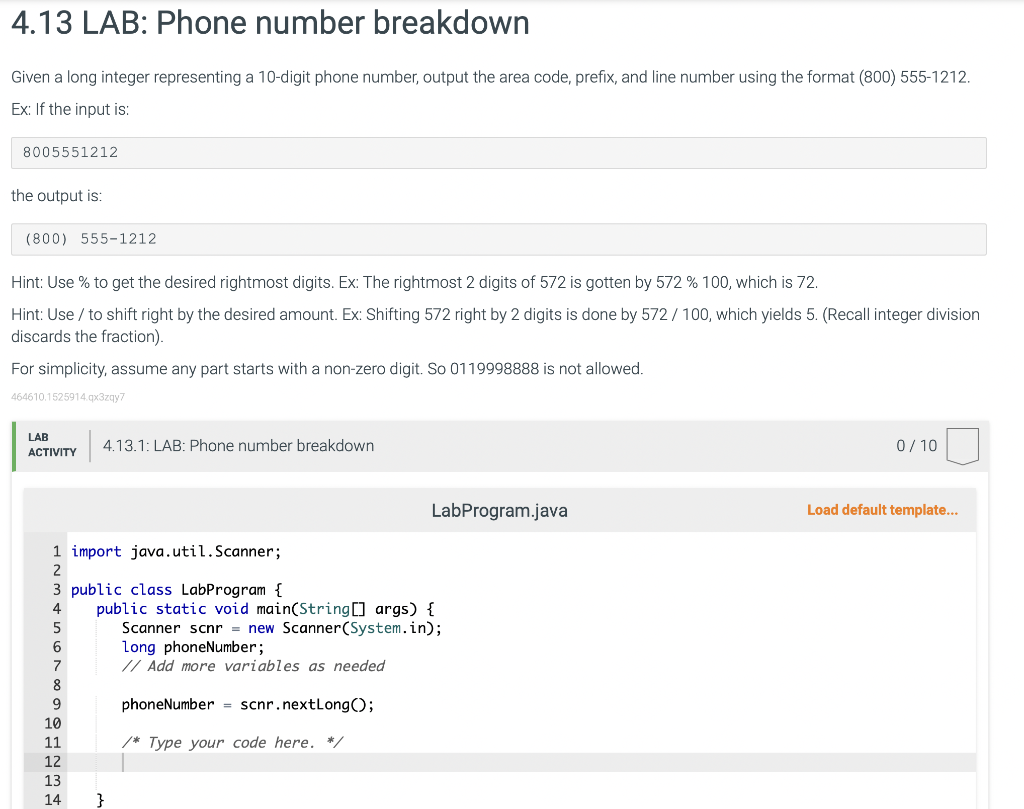1024x809 pixels.
Task: Click the Scanner scnr declaration line
Action: pos(280,628)
